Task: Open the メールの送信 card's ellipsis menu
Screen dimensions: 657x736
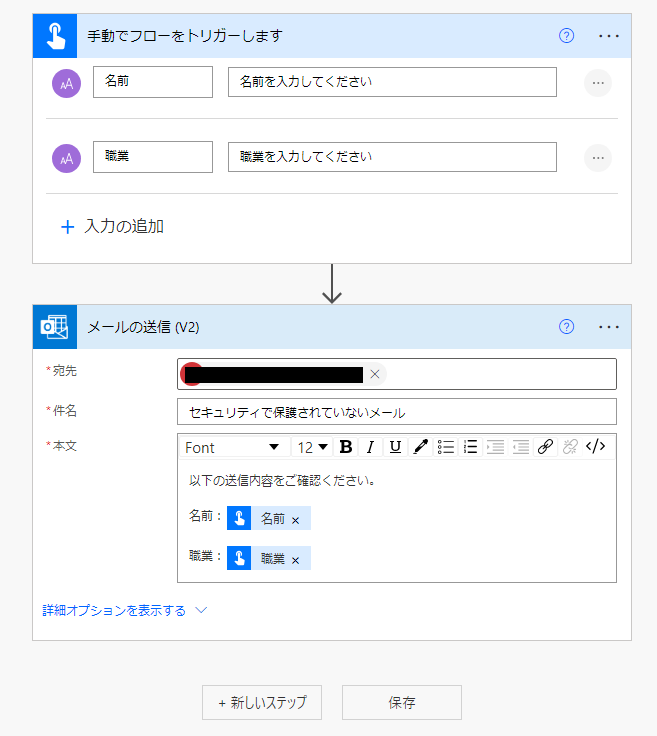Action: coord(609,327)
